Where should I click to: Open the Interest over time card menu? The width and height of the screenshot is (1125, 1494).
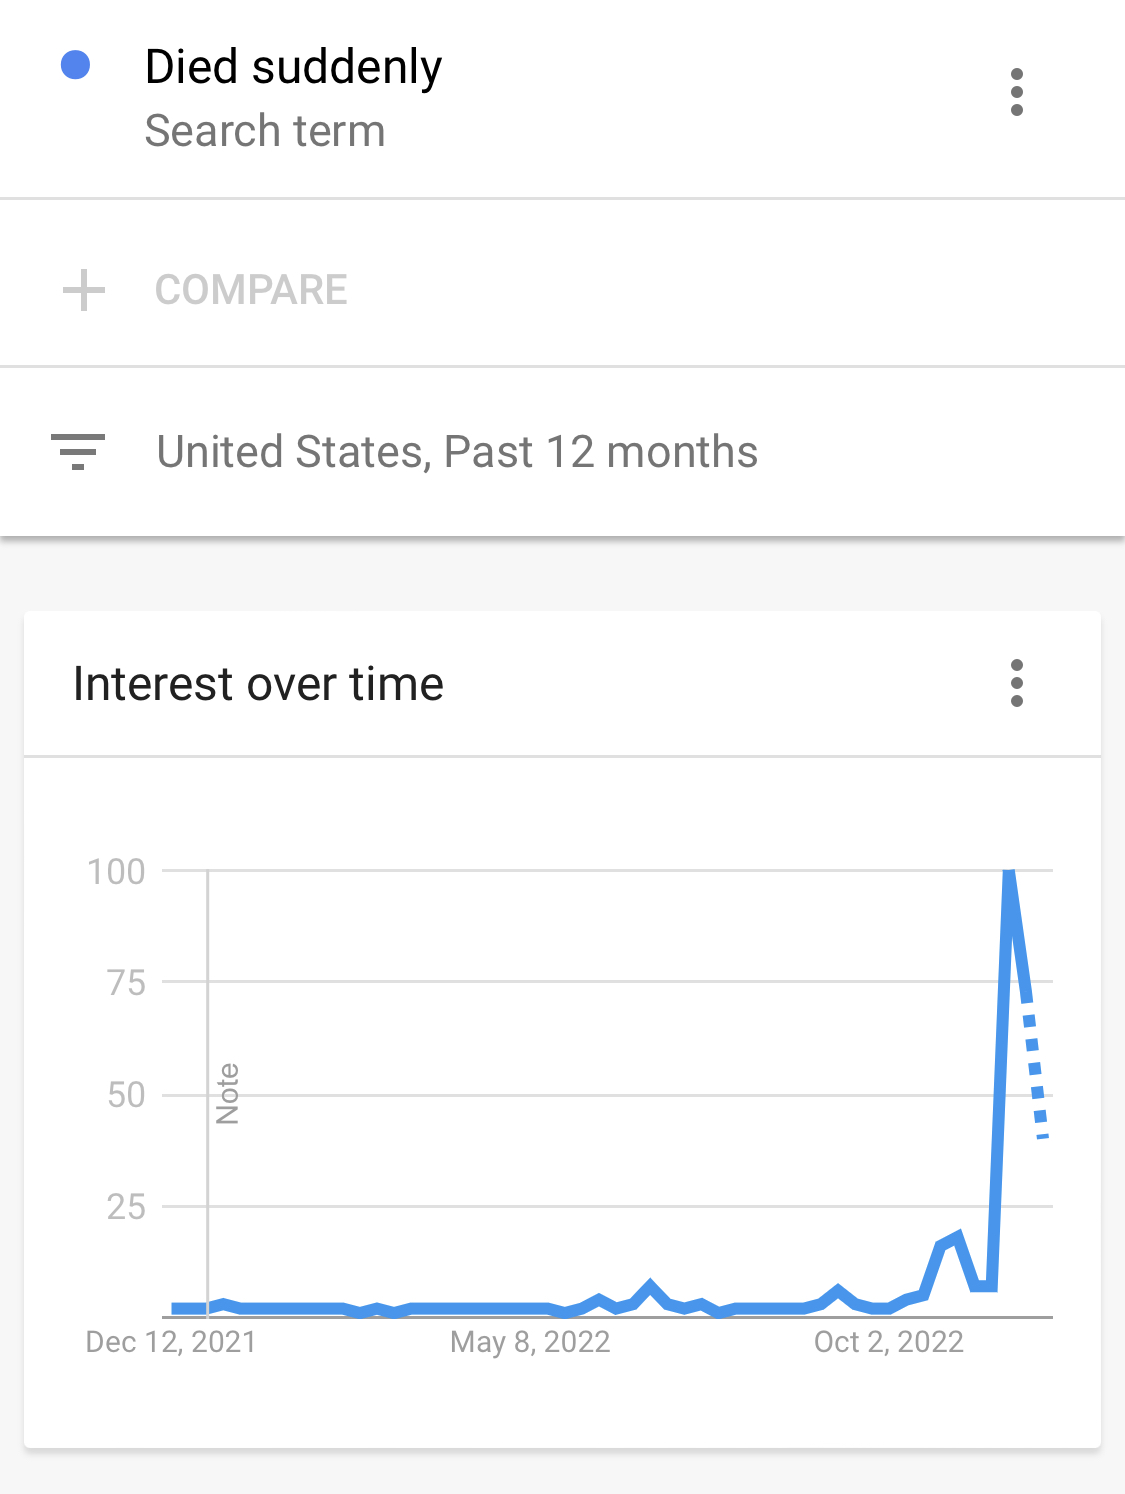point(1016,683)
